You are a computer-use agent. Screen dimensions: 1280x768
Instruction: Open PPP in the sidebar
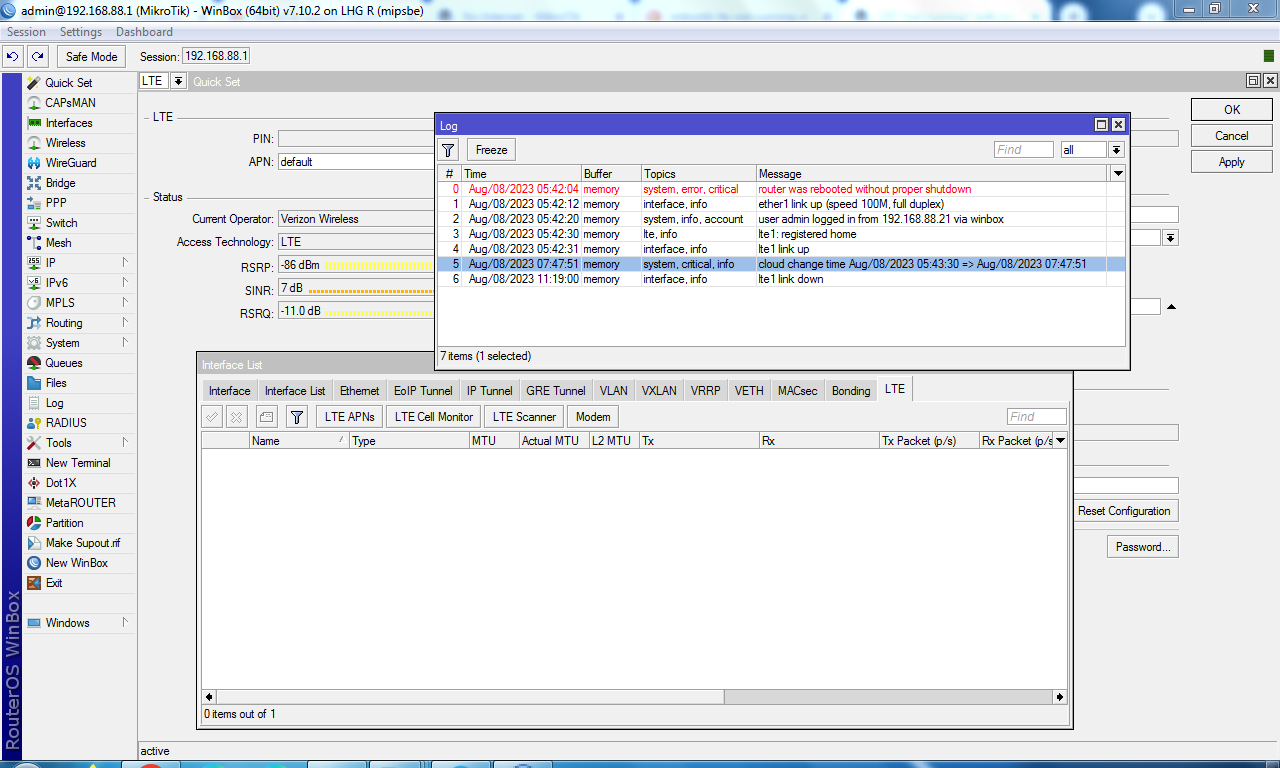56,203
